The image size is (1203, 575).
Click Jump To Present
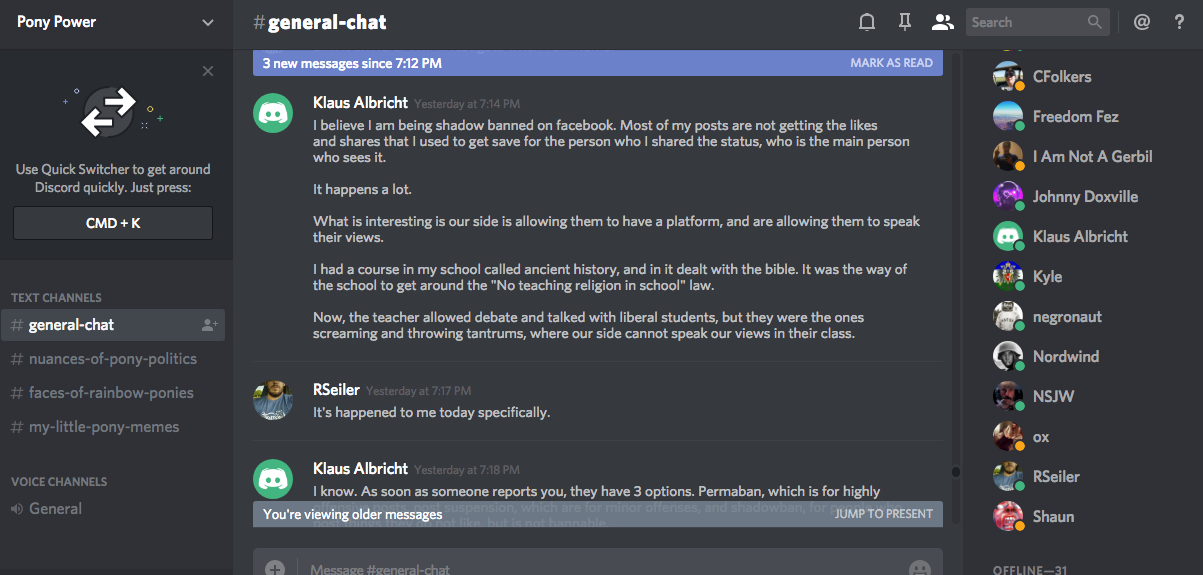884,514
